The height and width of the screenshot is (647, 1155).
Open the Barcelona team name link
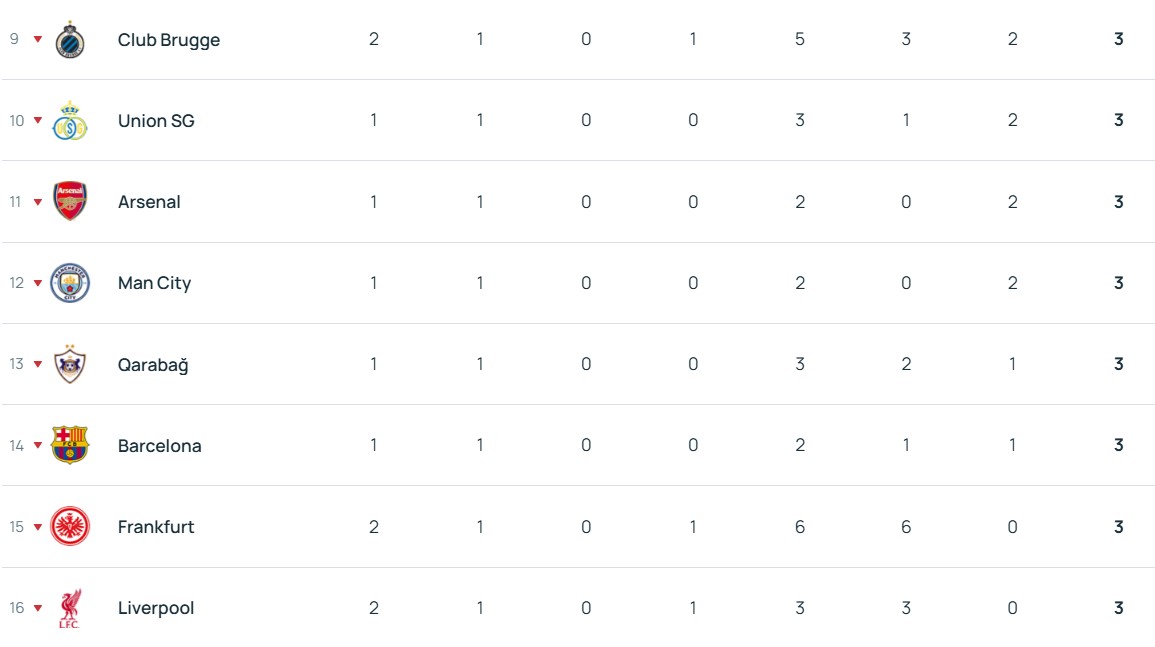pyautogui.click(x=159, y=446)
